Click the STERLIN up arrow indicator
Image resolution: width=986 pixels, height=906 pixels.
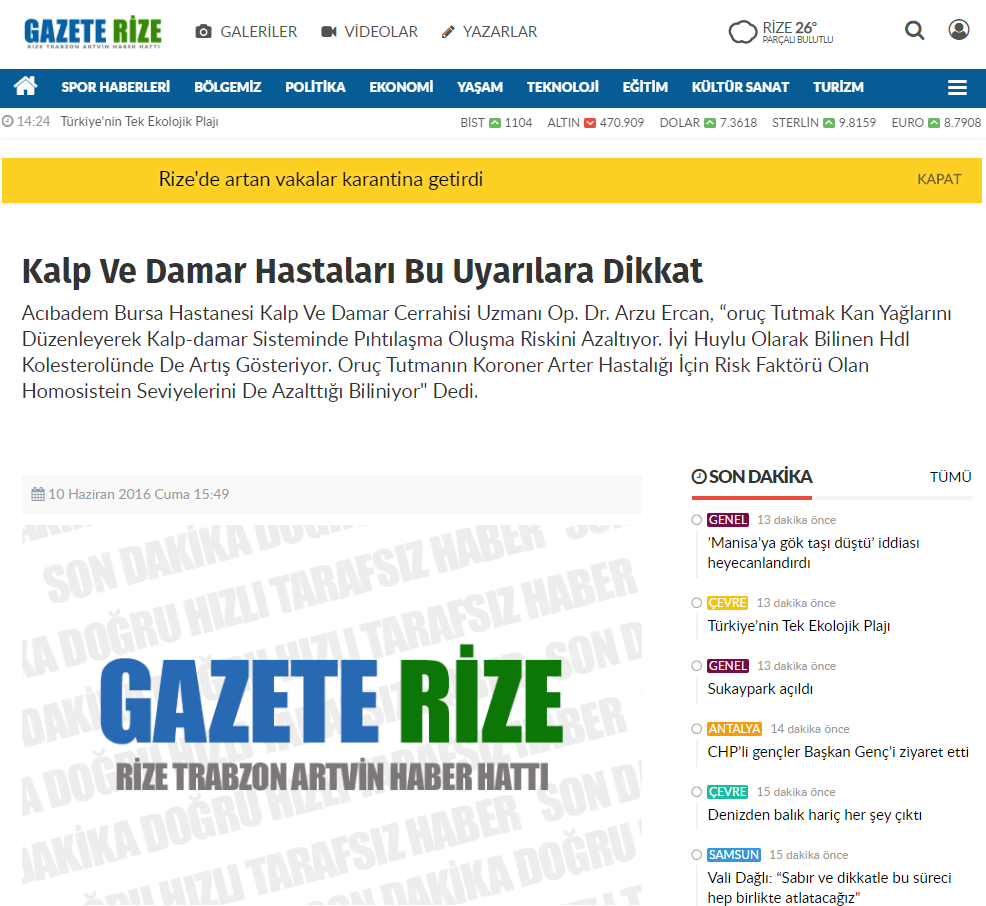(829, 123)
